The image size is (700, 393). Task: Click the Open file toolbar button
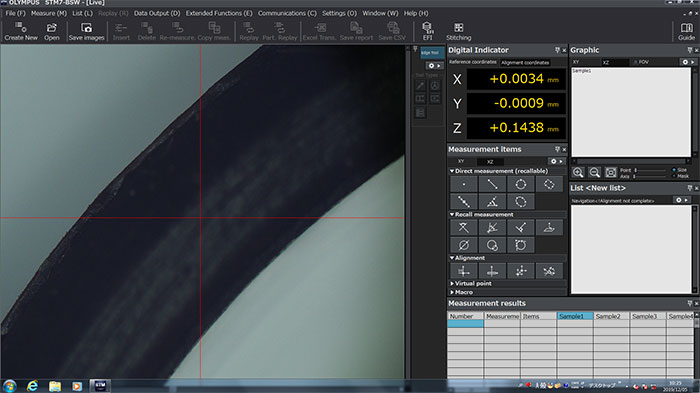[52, 31]
